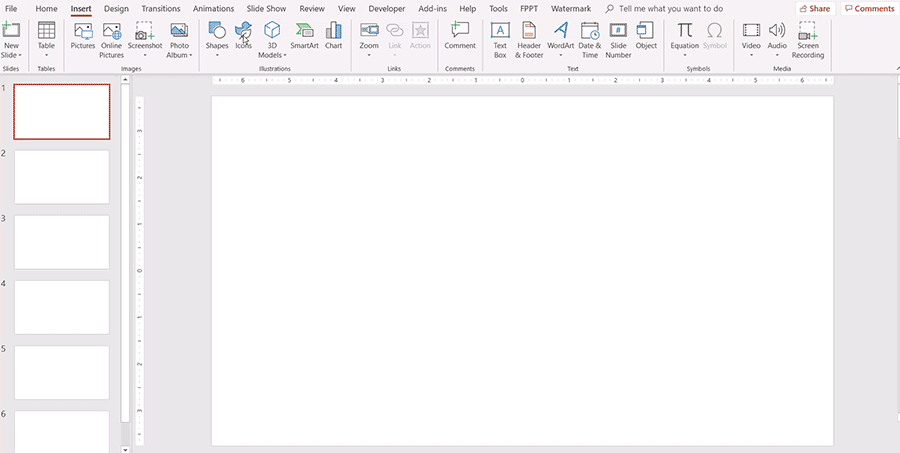The image size is (900, 453).
Task: Select slide 3 thumbnail
Action: pos(62,241)
